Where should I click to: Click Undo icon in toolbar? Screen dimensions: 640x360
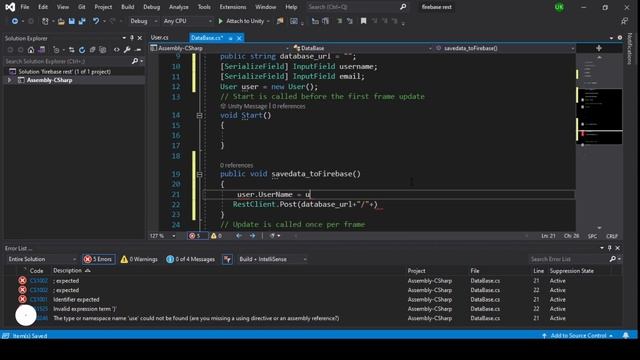point(96,21)
